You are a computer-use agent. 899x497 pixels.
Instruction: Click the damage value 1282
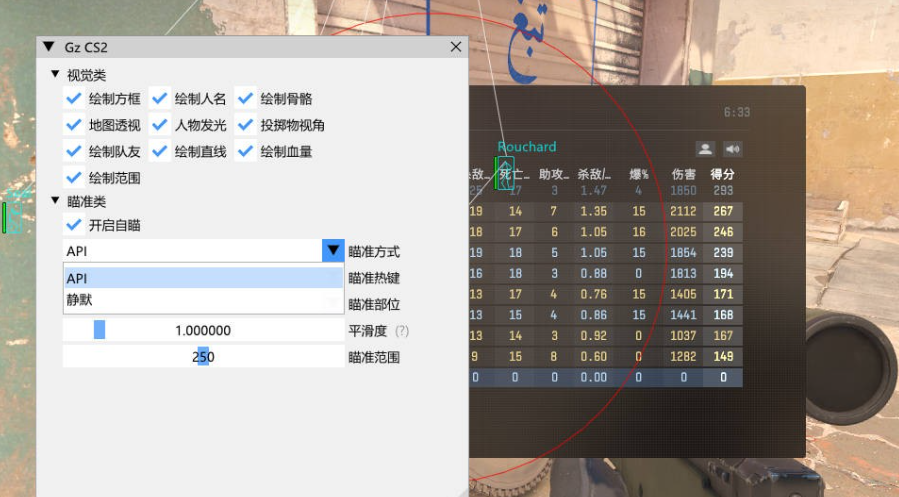coord(683,356)
